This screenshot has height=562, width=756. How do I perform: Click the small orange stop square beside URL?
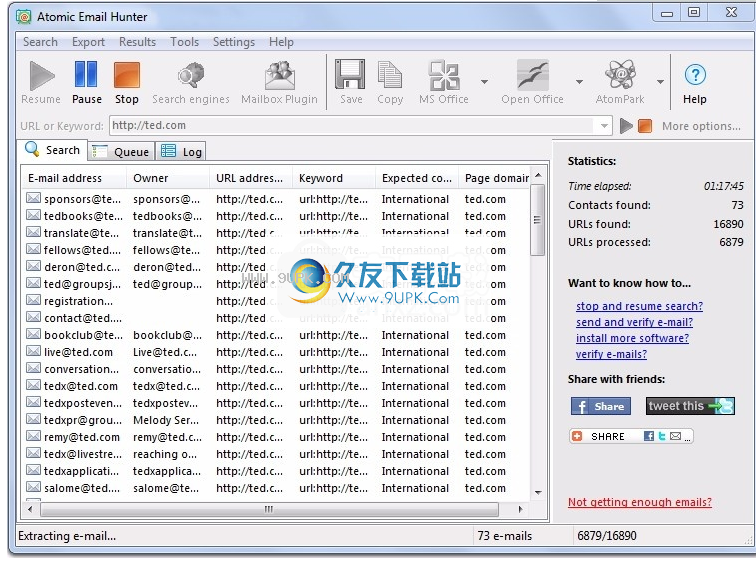click(x=645, y=126)
